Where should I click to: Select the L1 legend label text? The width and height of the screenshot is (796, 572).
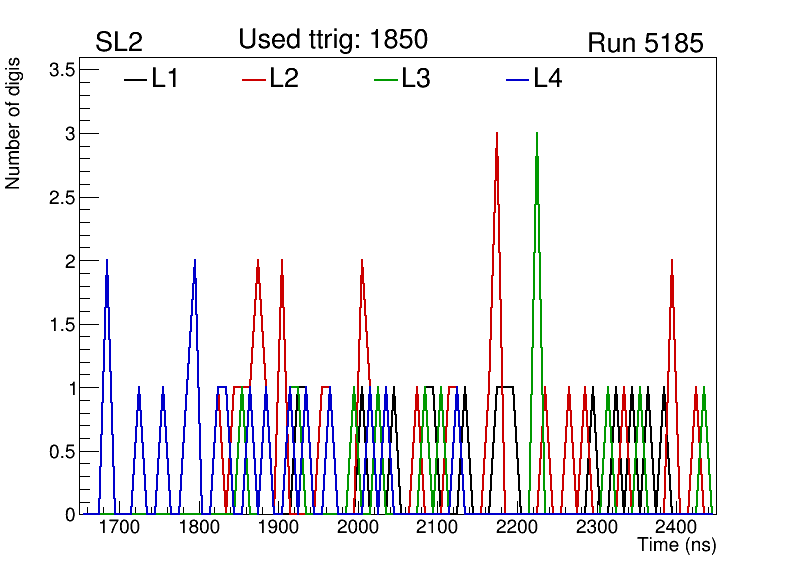point(165,79)
